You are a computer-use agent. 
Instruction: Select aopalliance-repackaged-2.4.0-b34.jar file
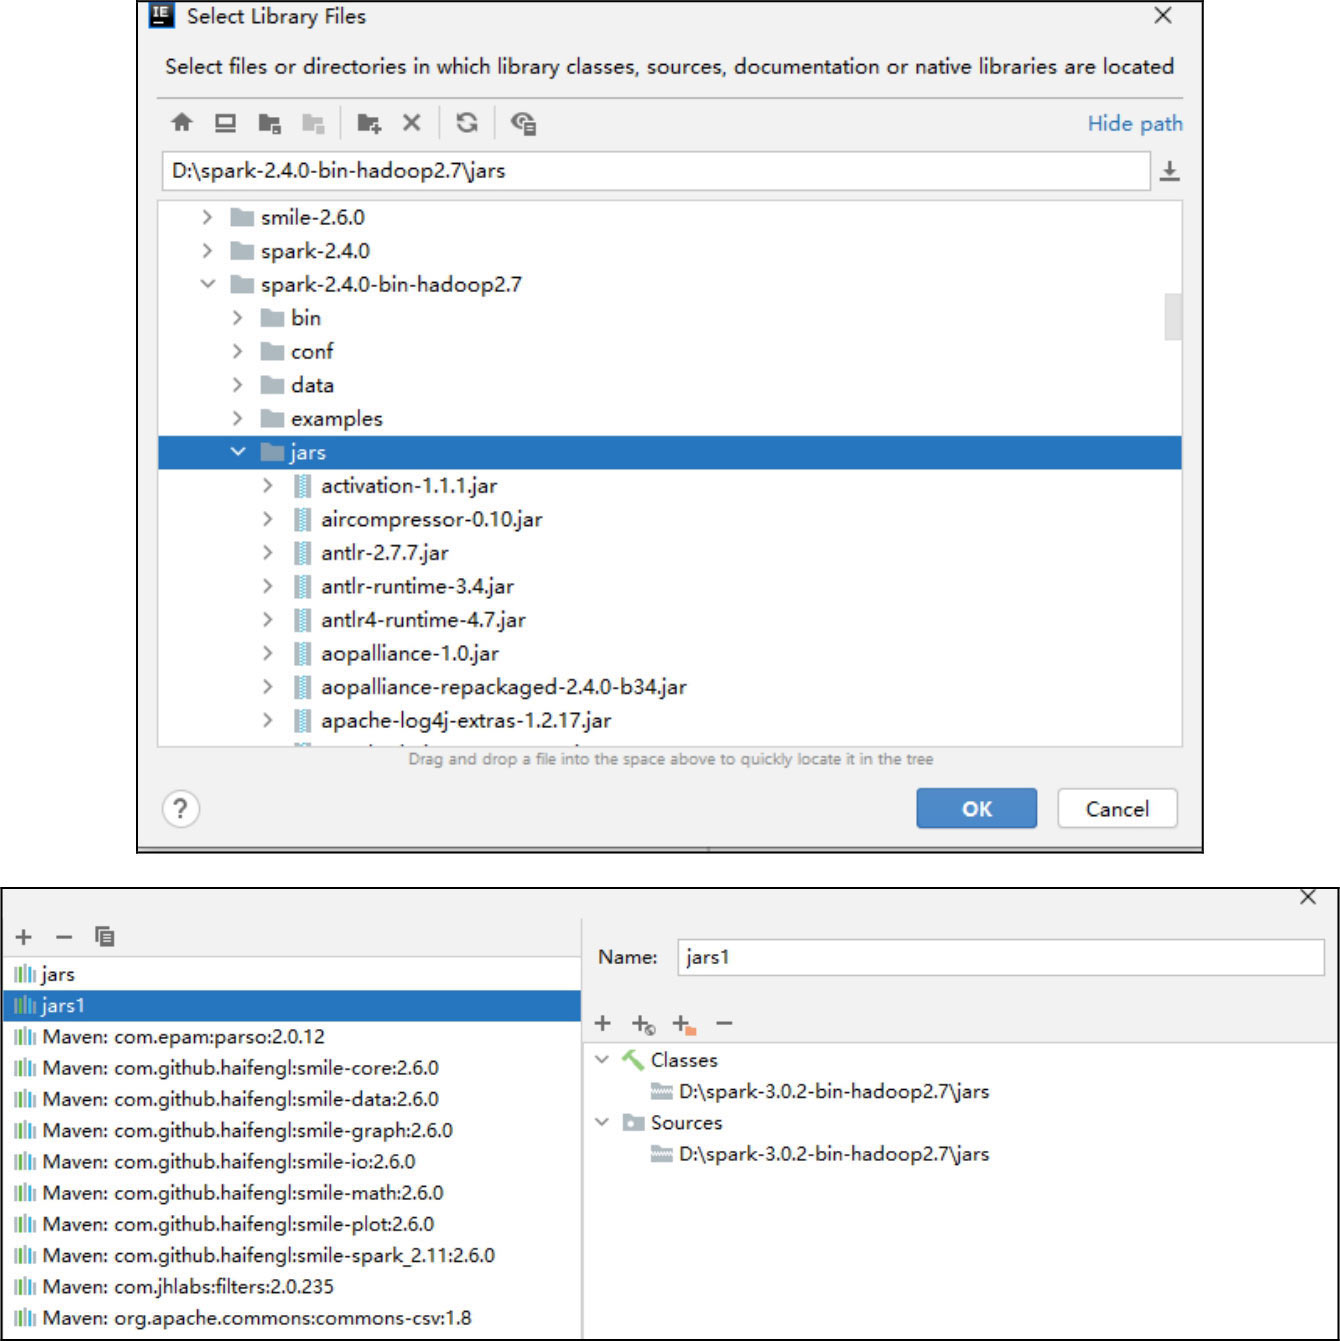coord(503,687)
